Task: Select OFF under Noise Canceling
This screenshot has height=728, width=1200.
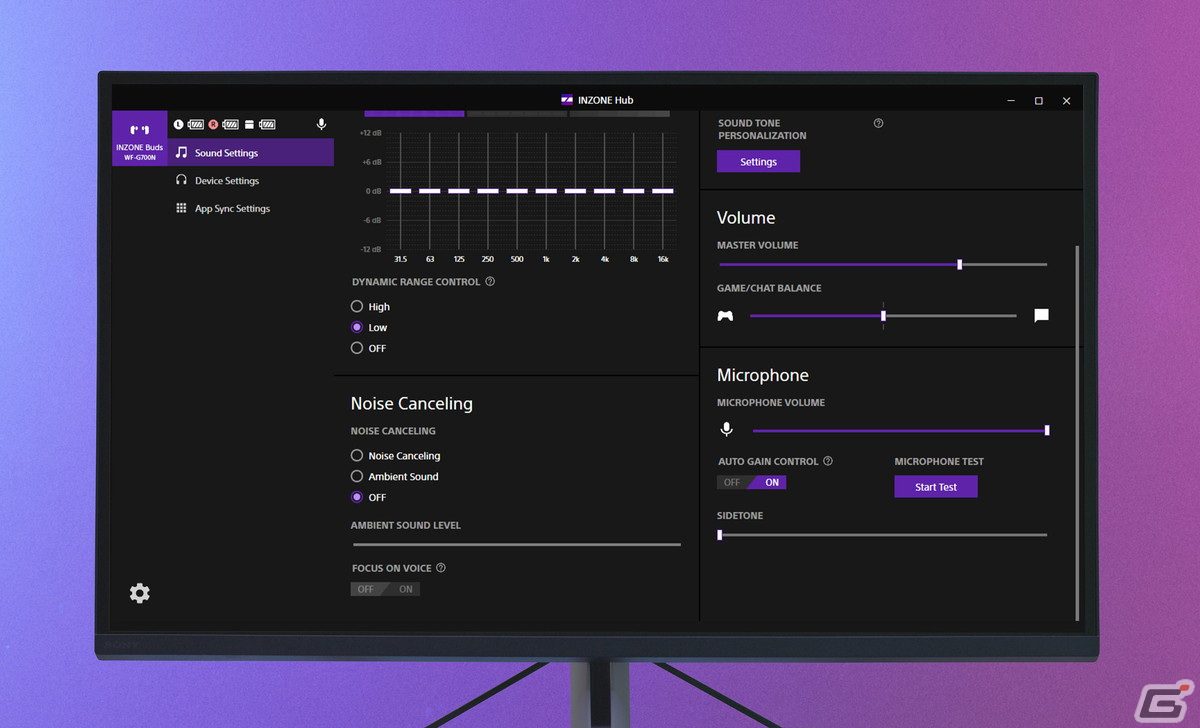Action: point(357,497)
